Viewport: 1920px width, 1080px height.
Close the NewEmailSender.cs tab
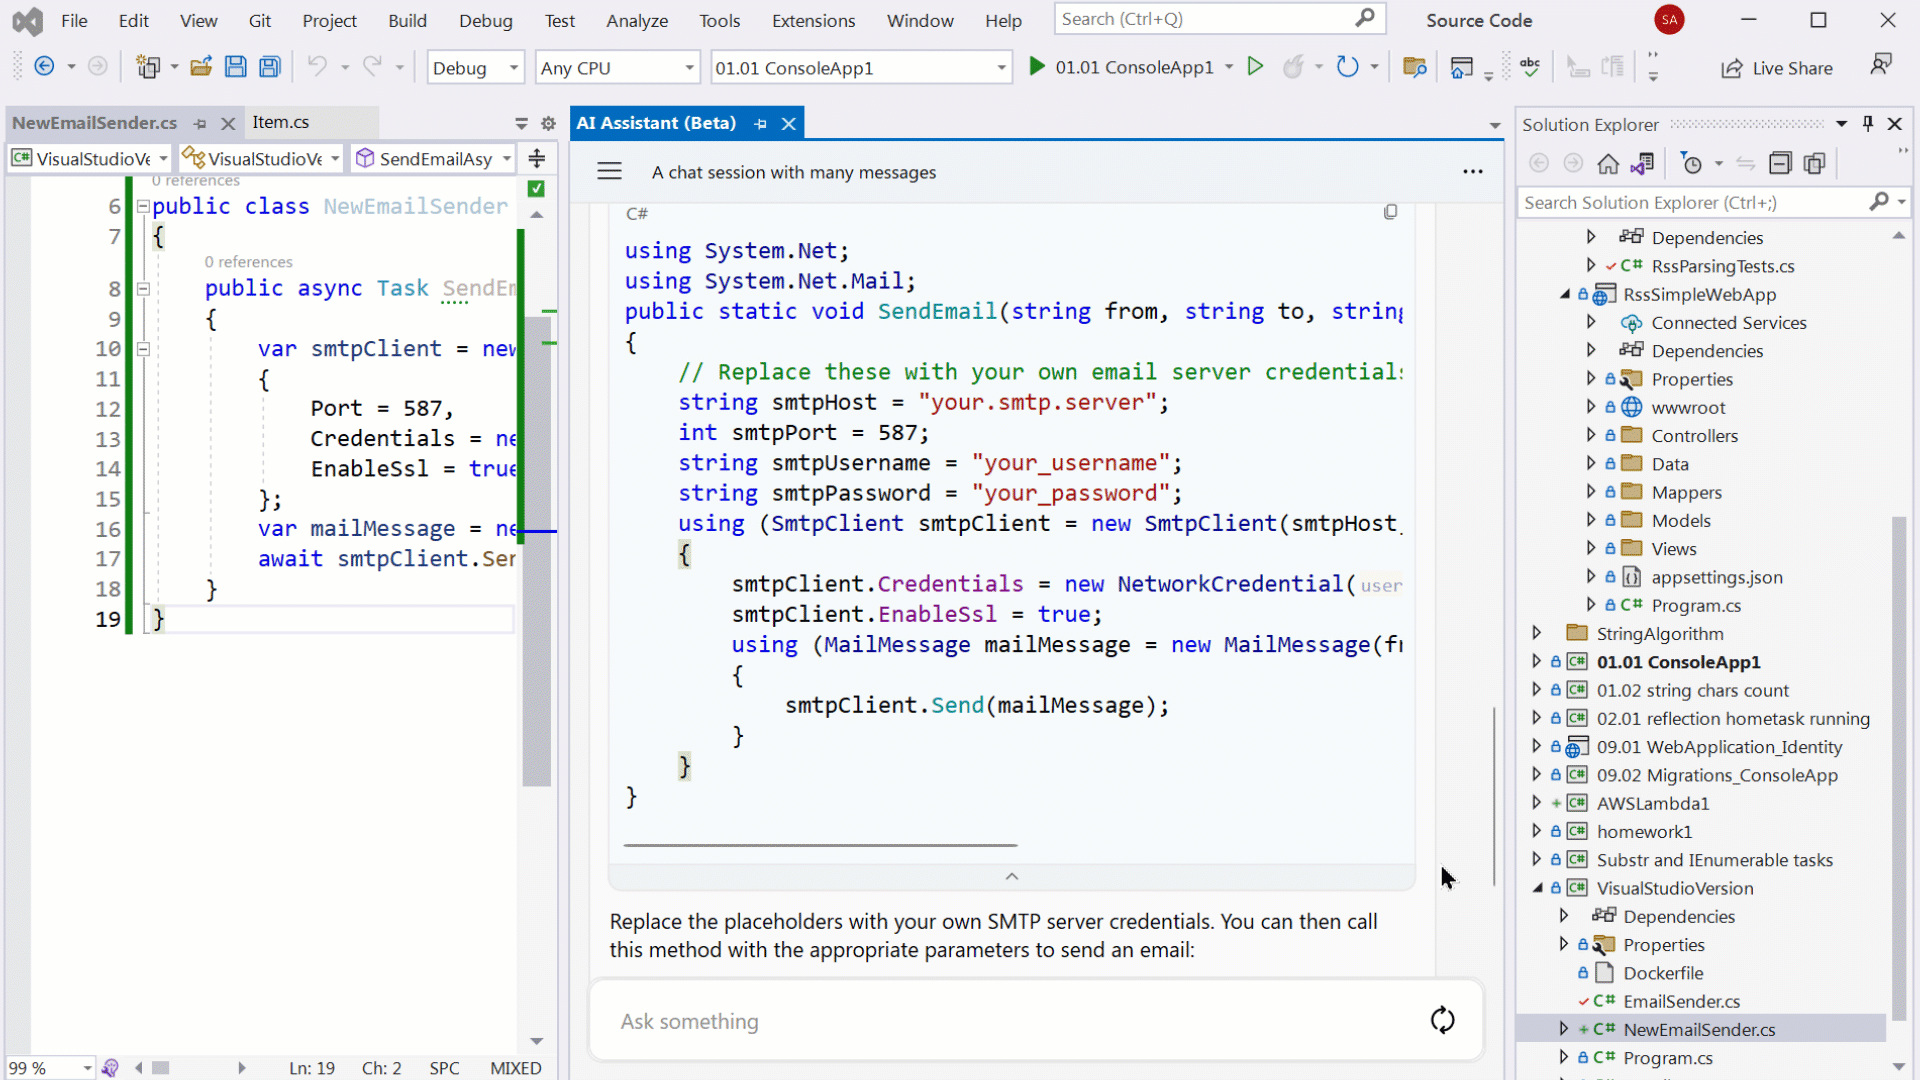point(228,123)
